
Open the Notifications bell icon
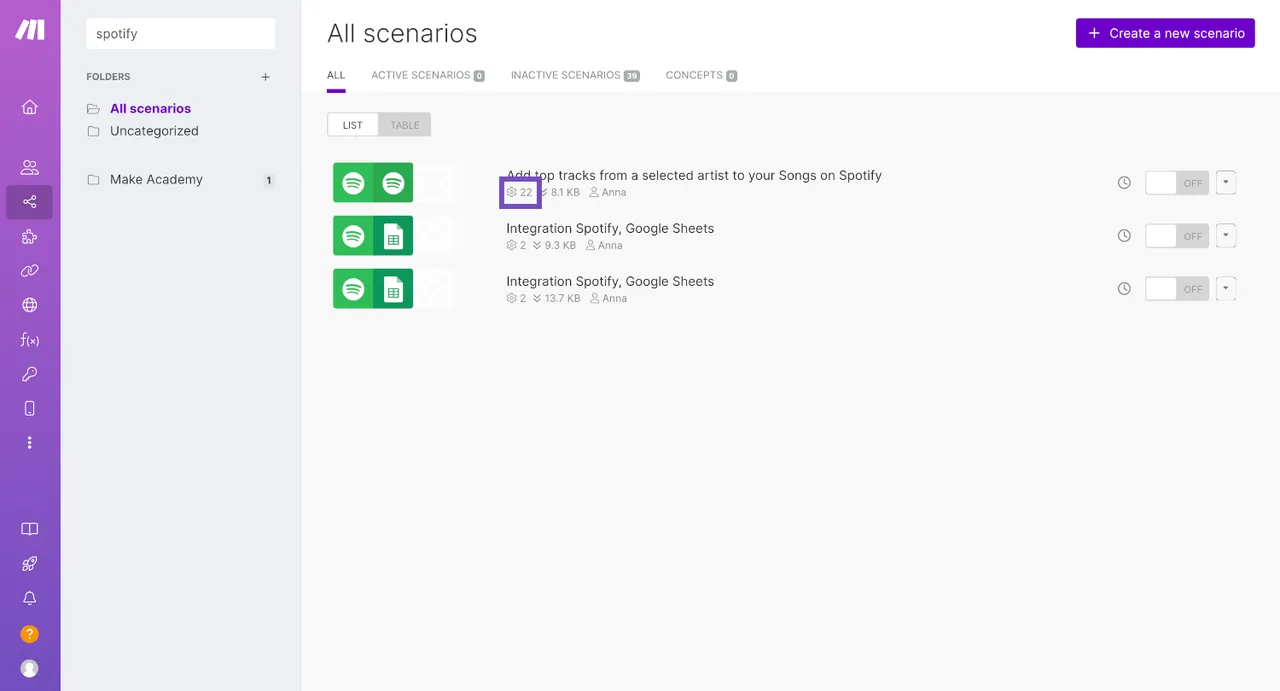tap(30, 598)
